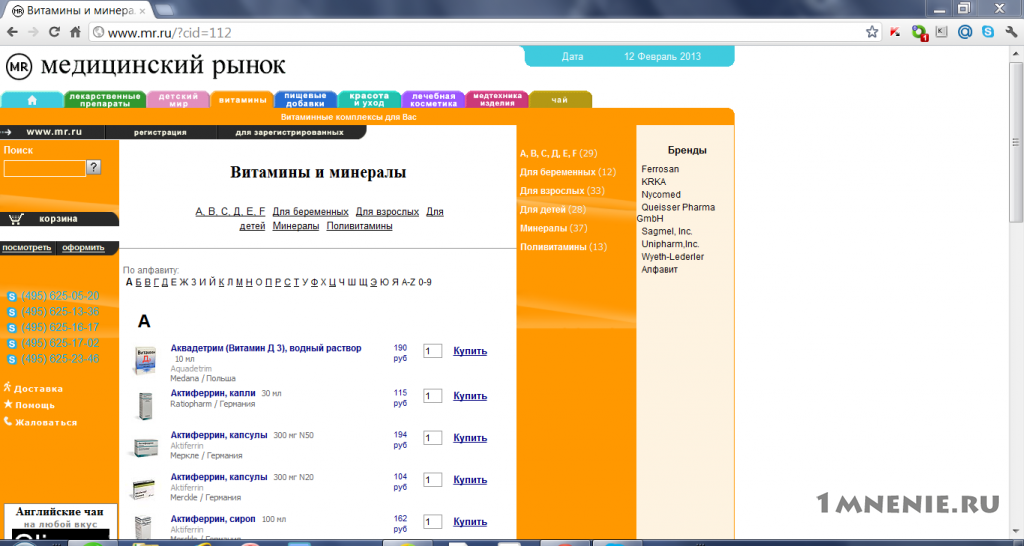The width and height of the screenshot is (1024, 546).
Task: Go back with browser back arrow
Action: [x=12, y=32]
